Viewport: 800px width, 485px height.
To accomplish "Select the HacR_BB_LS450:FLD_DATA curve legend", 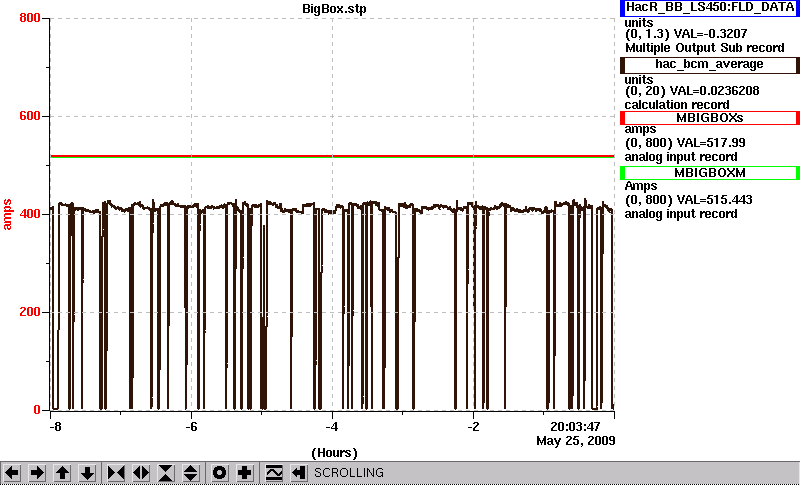I will (x=710, y=8).
